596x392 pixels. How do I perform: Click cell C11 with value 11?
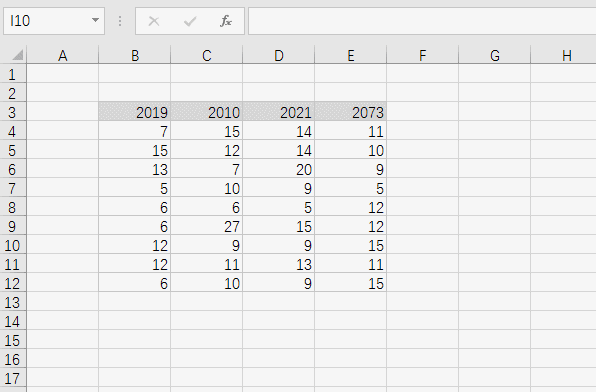[x=206, y=264]
